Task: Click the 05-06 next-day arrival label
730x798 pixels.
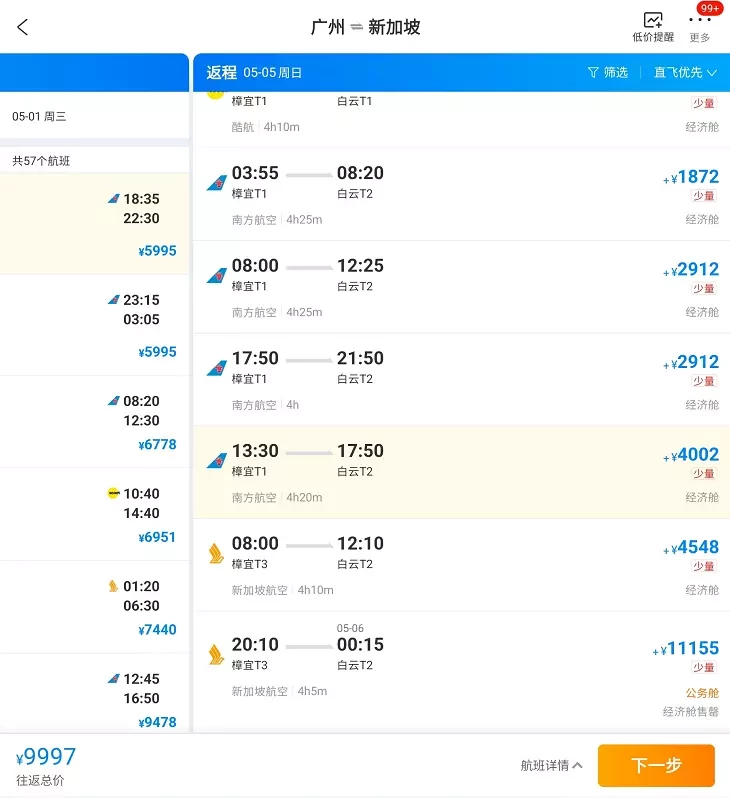Action: [x=350, y=628]
